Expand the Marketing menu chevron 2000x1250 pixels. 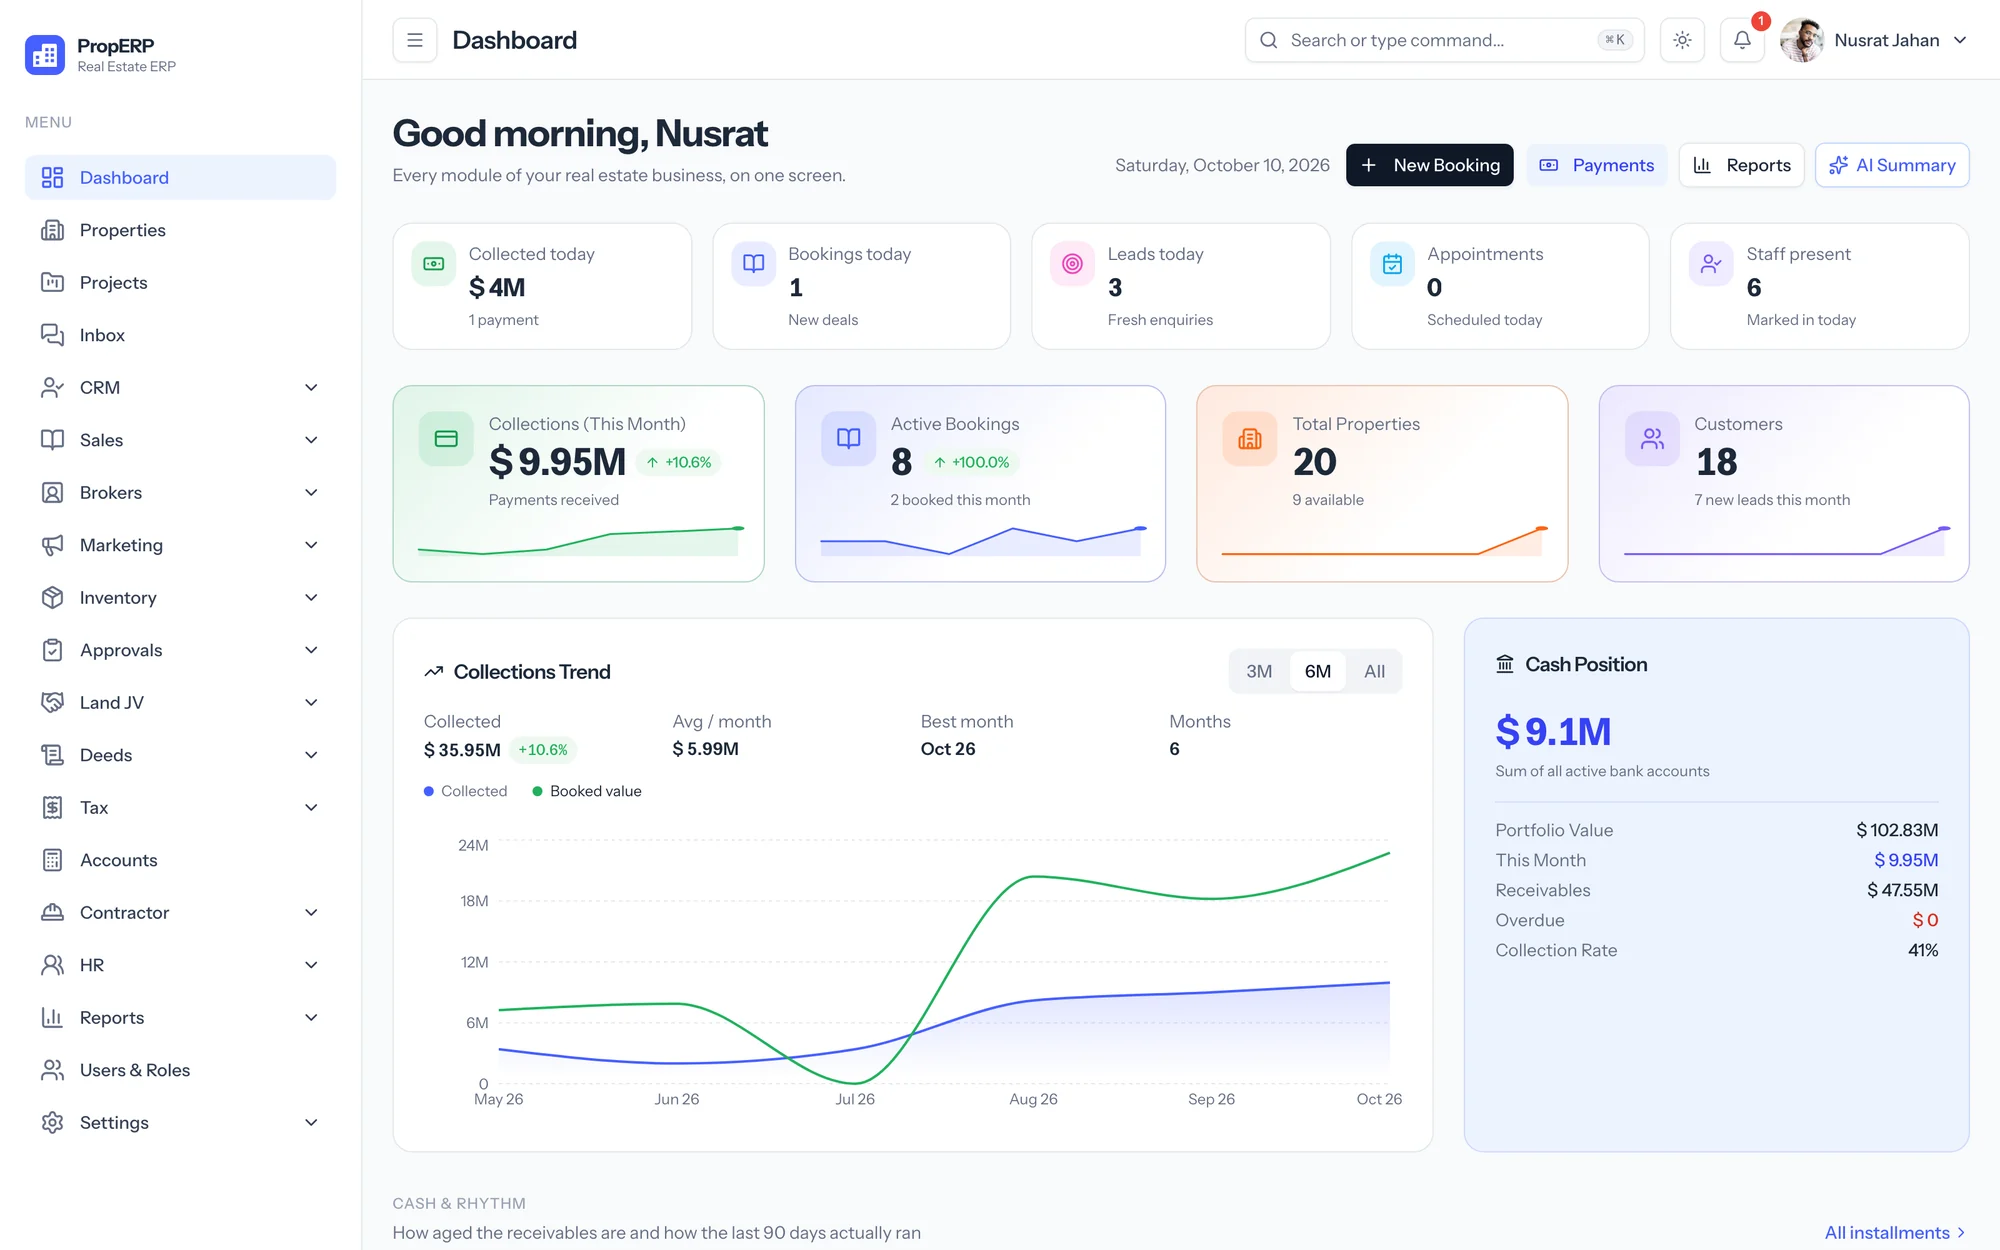pyautogui.click(x=311, y=545)
